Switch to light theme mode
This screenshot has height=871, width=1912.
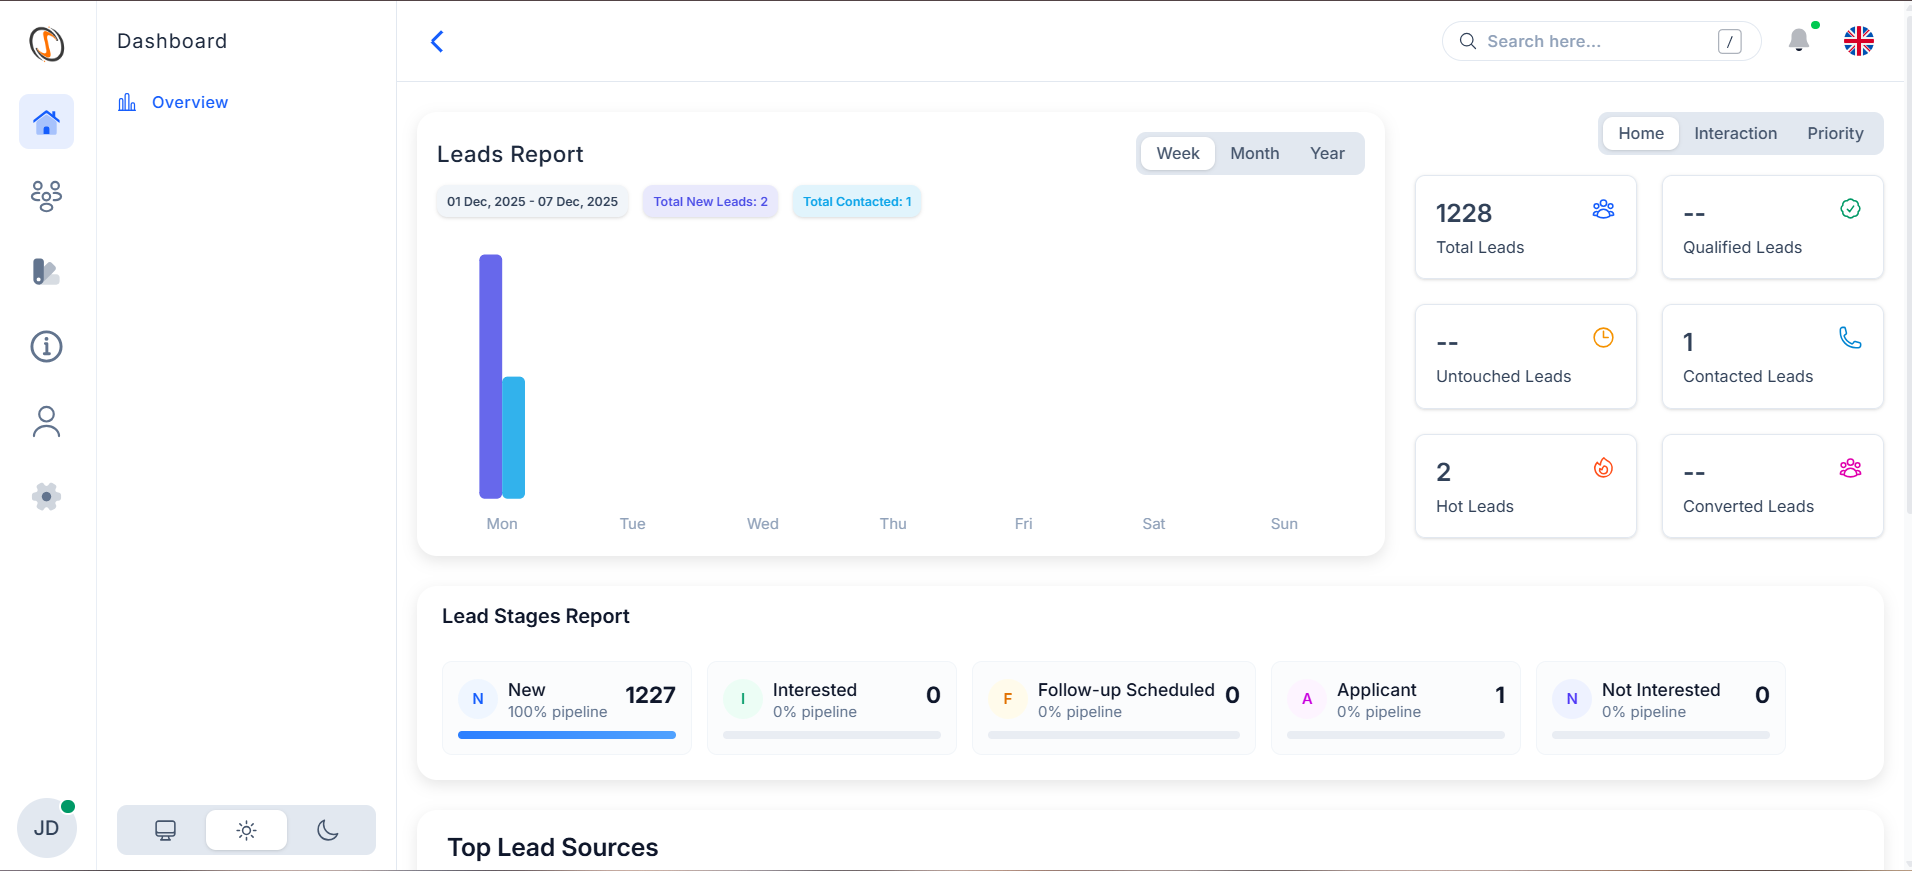(246, 830)
